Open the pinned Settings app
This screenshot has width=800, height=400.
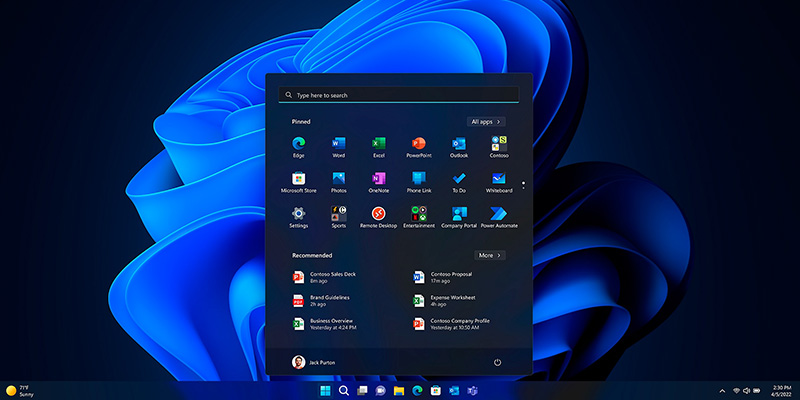tap(298, 214)
